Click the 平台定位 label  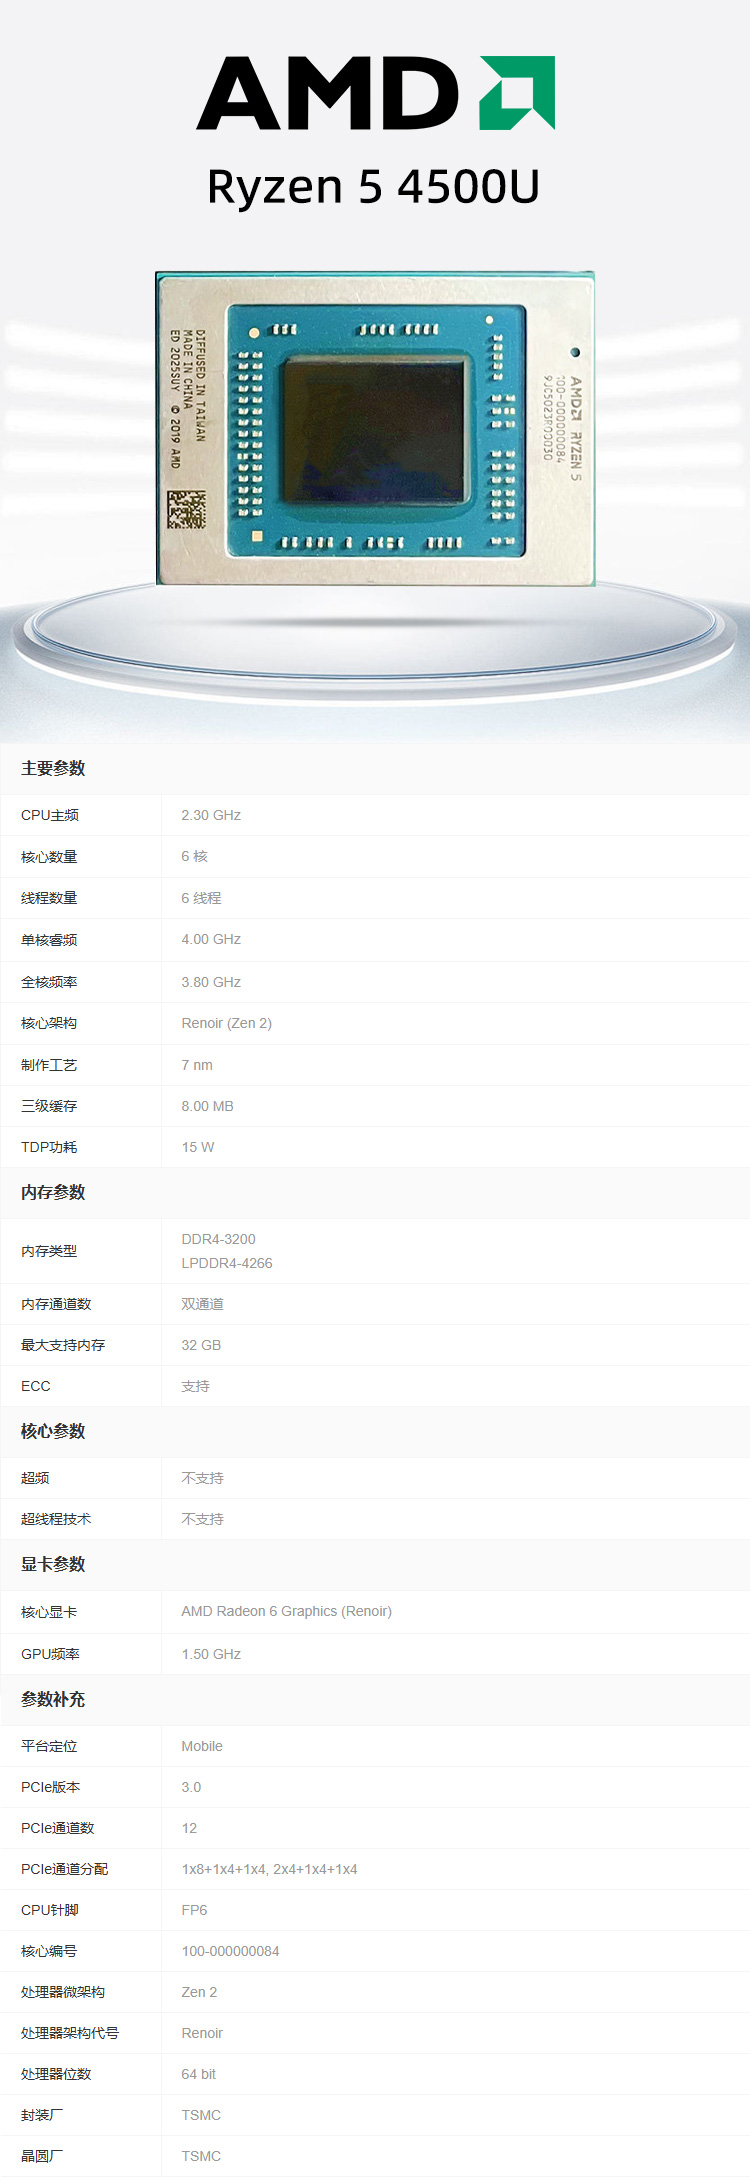pyautogui.click(x=49, y=1746)
